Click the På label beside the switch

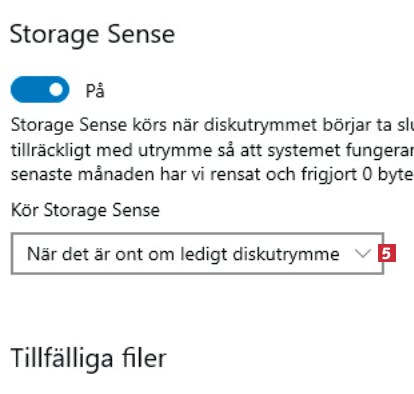[95, 91]
